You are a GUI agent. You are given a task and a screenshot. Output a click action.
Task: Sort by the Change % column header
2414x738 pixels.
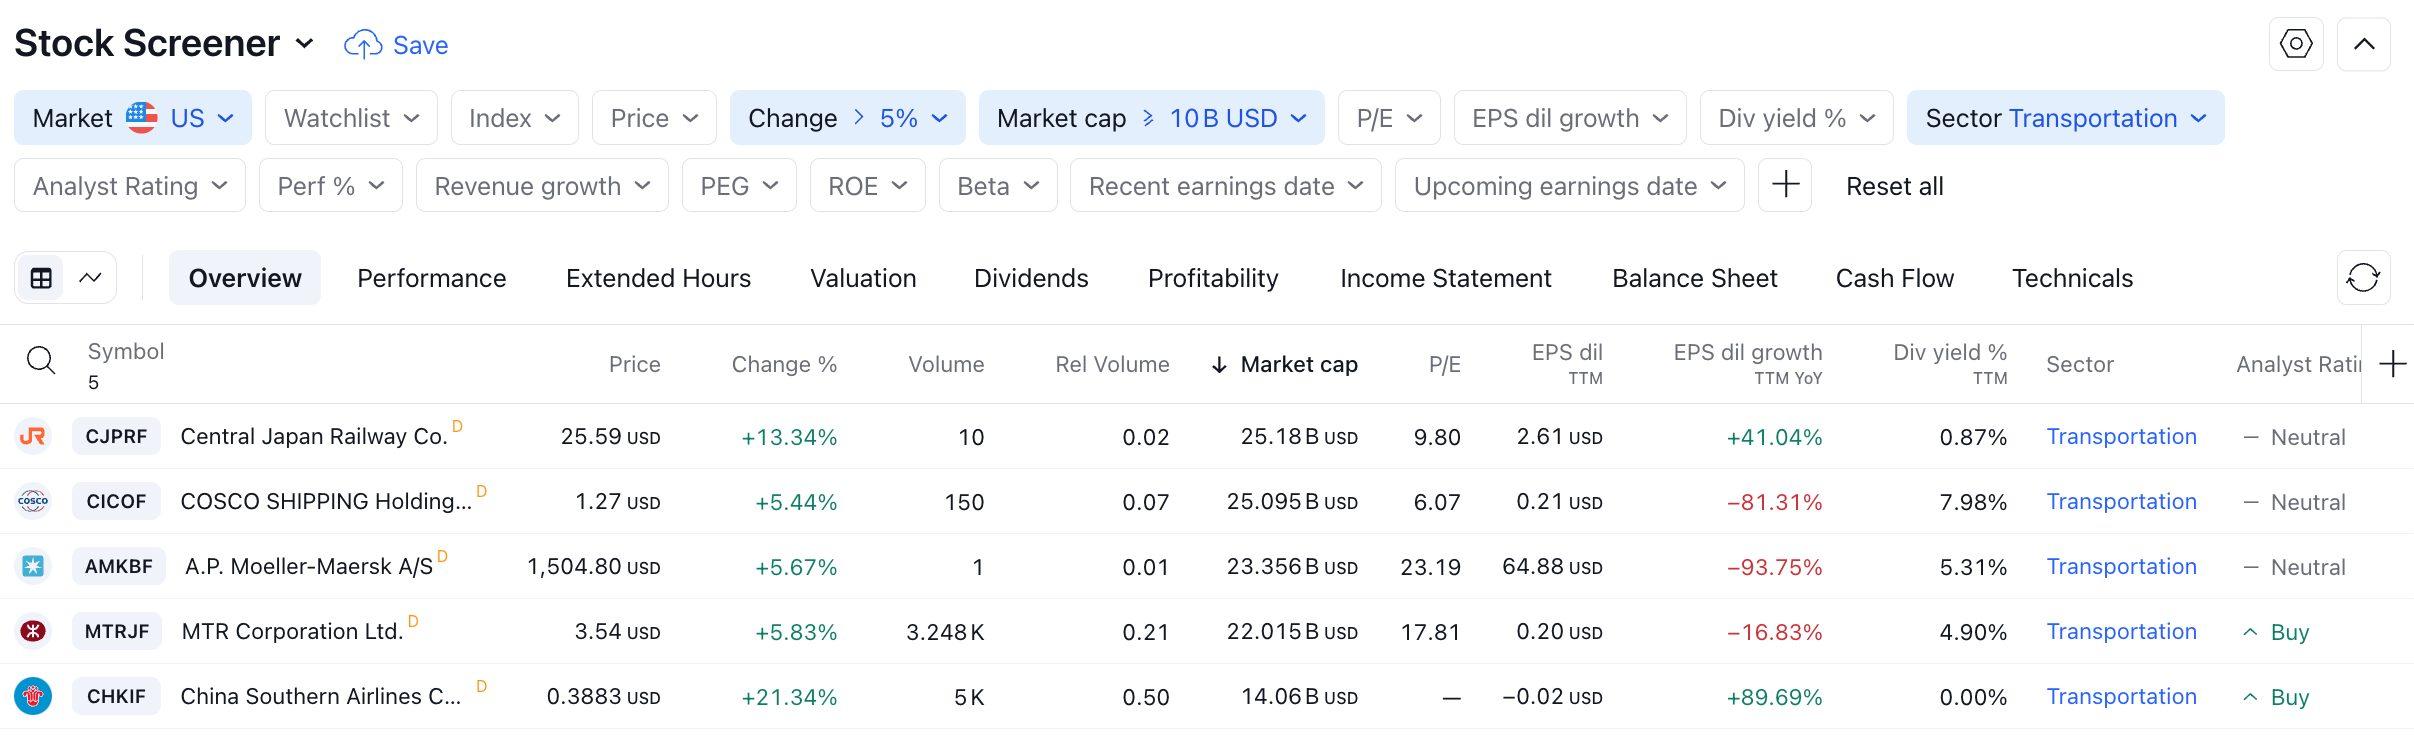point(784,364)
